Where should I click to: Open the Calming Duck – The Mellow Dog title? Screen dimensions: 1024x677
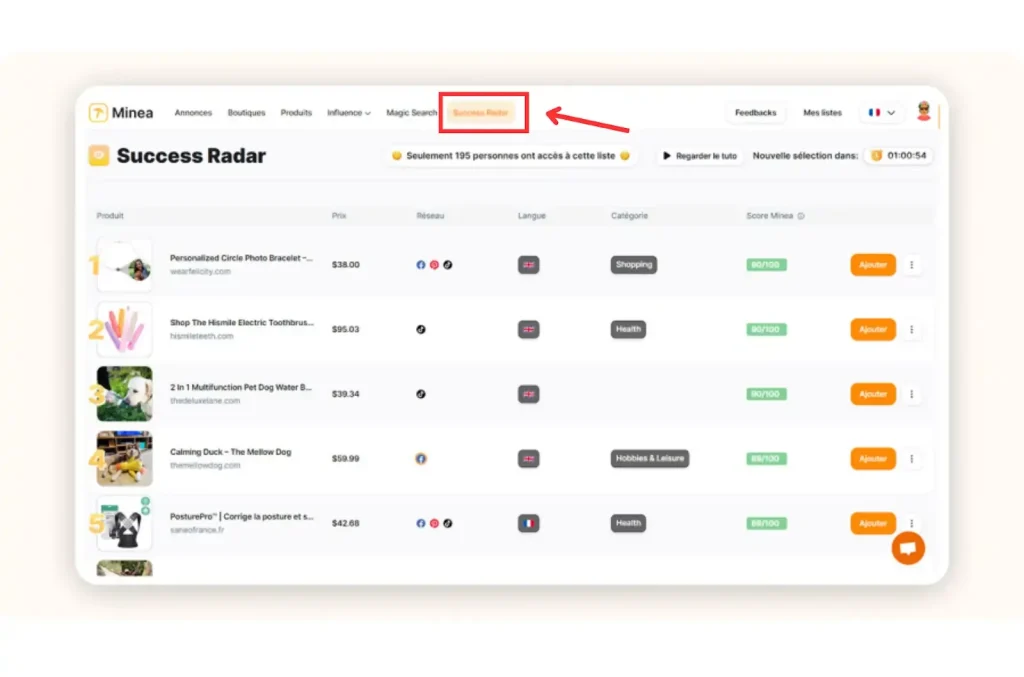(x=231, y=452)
